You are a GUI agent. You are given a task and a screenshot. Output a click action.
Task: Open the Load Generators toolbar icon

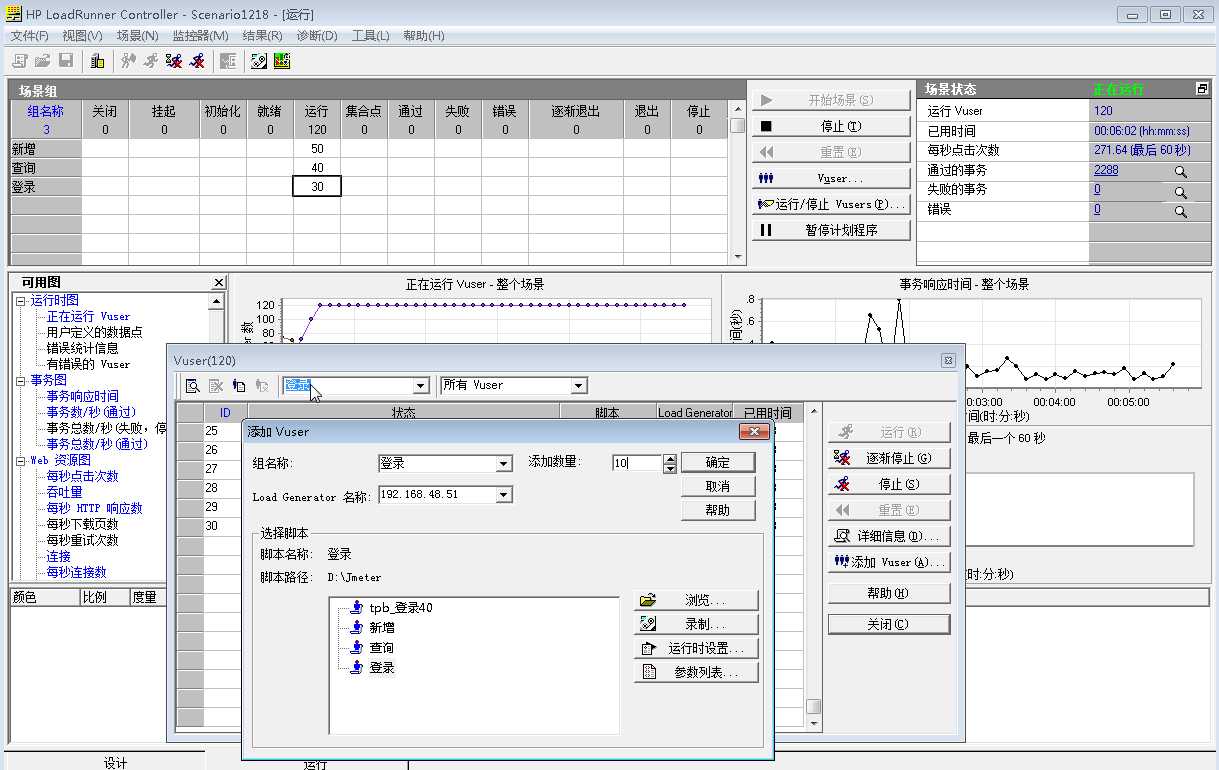[98, 61]
